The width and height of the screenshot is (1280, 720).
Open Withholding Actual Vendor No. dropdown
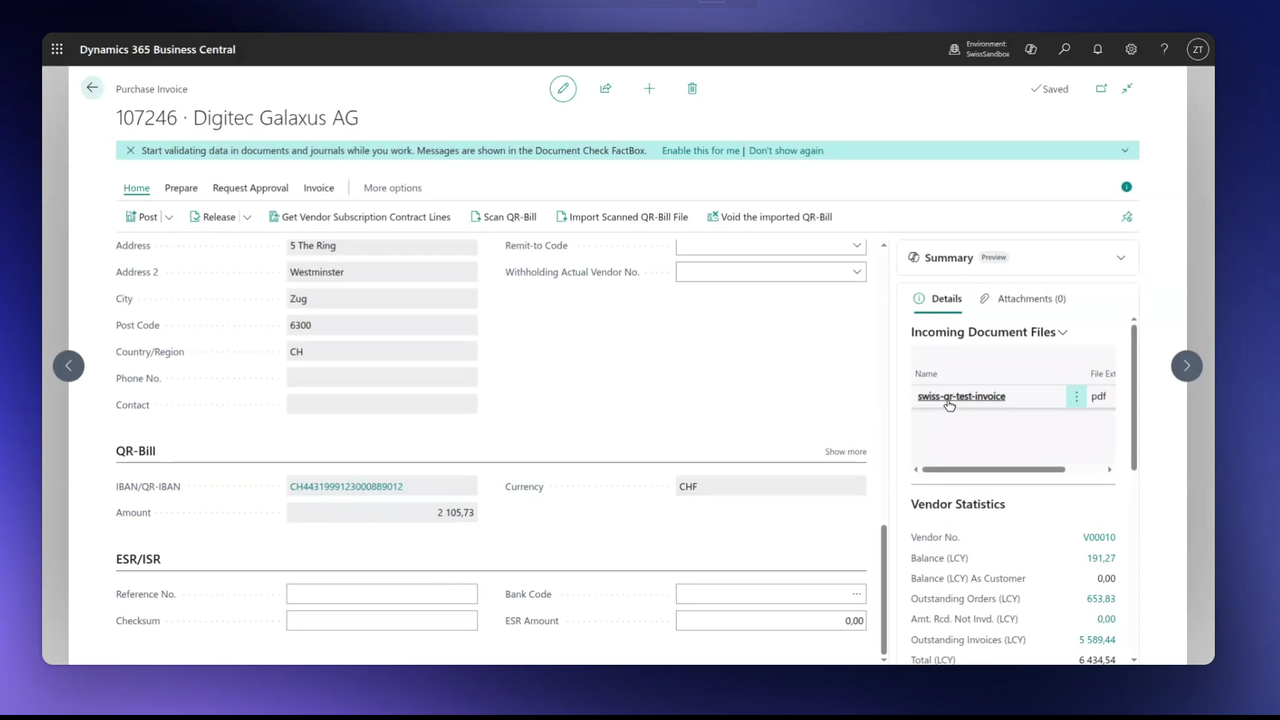tap(857, 272)
